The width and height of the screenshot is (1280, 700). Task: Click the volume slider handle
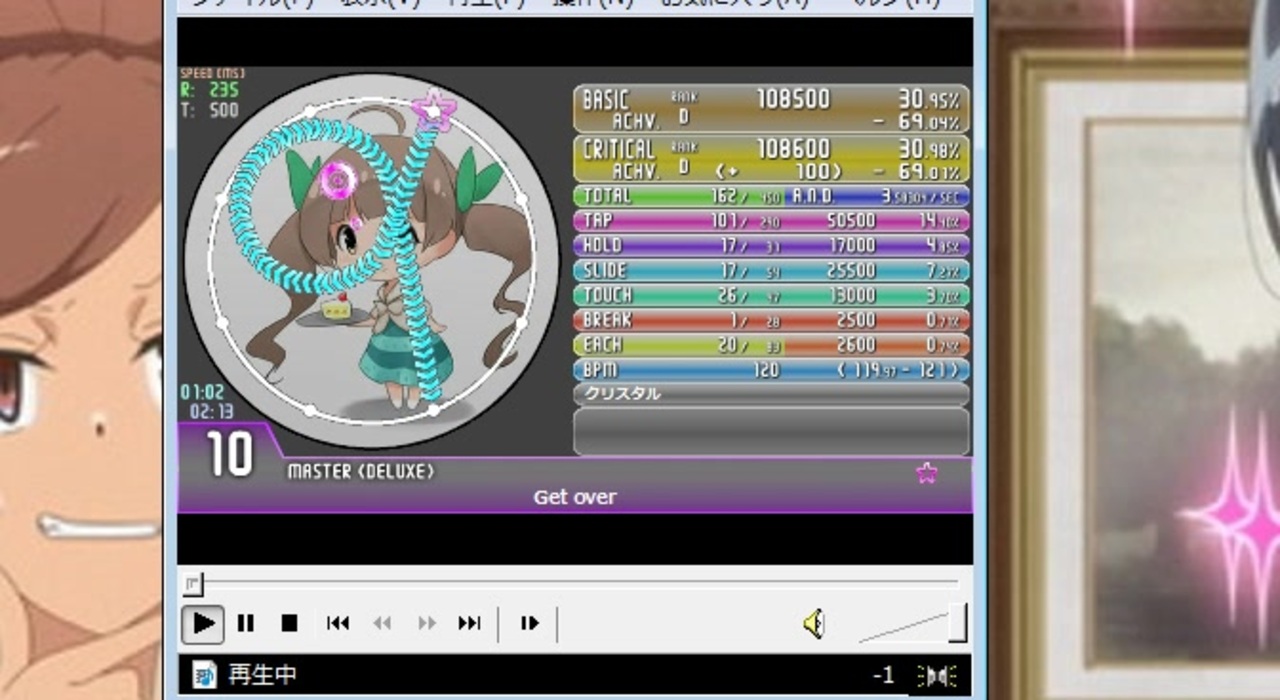tap(957, 623)
